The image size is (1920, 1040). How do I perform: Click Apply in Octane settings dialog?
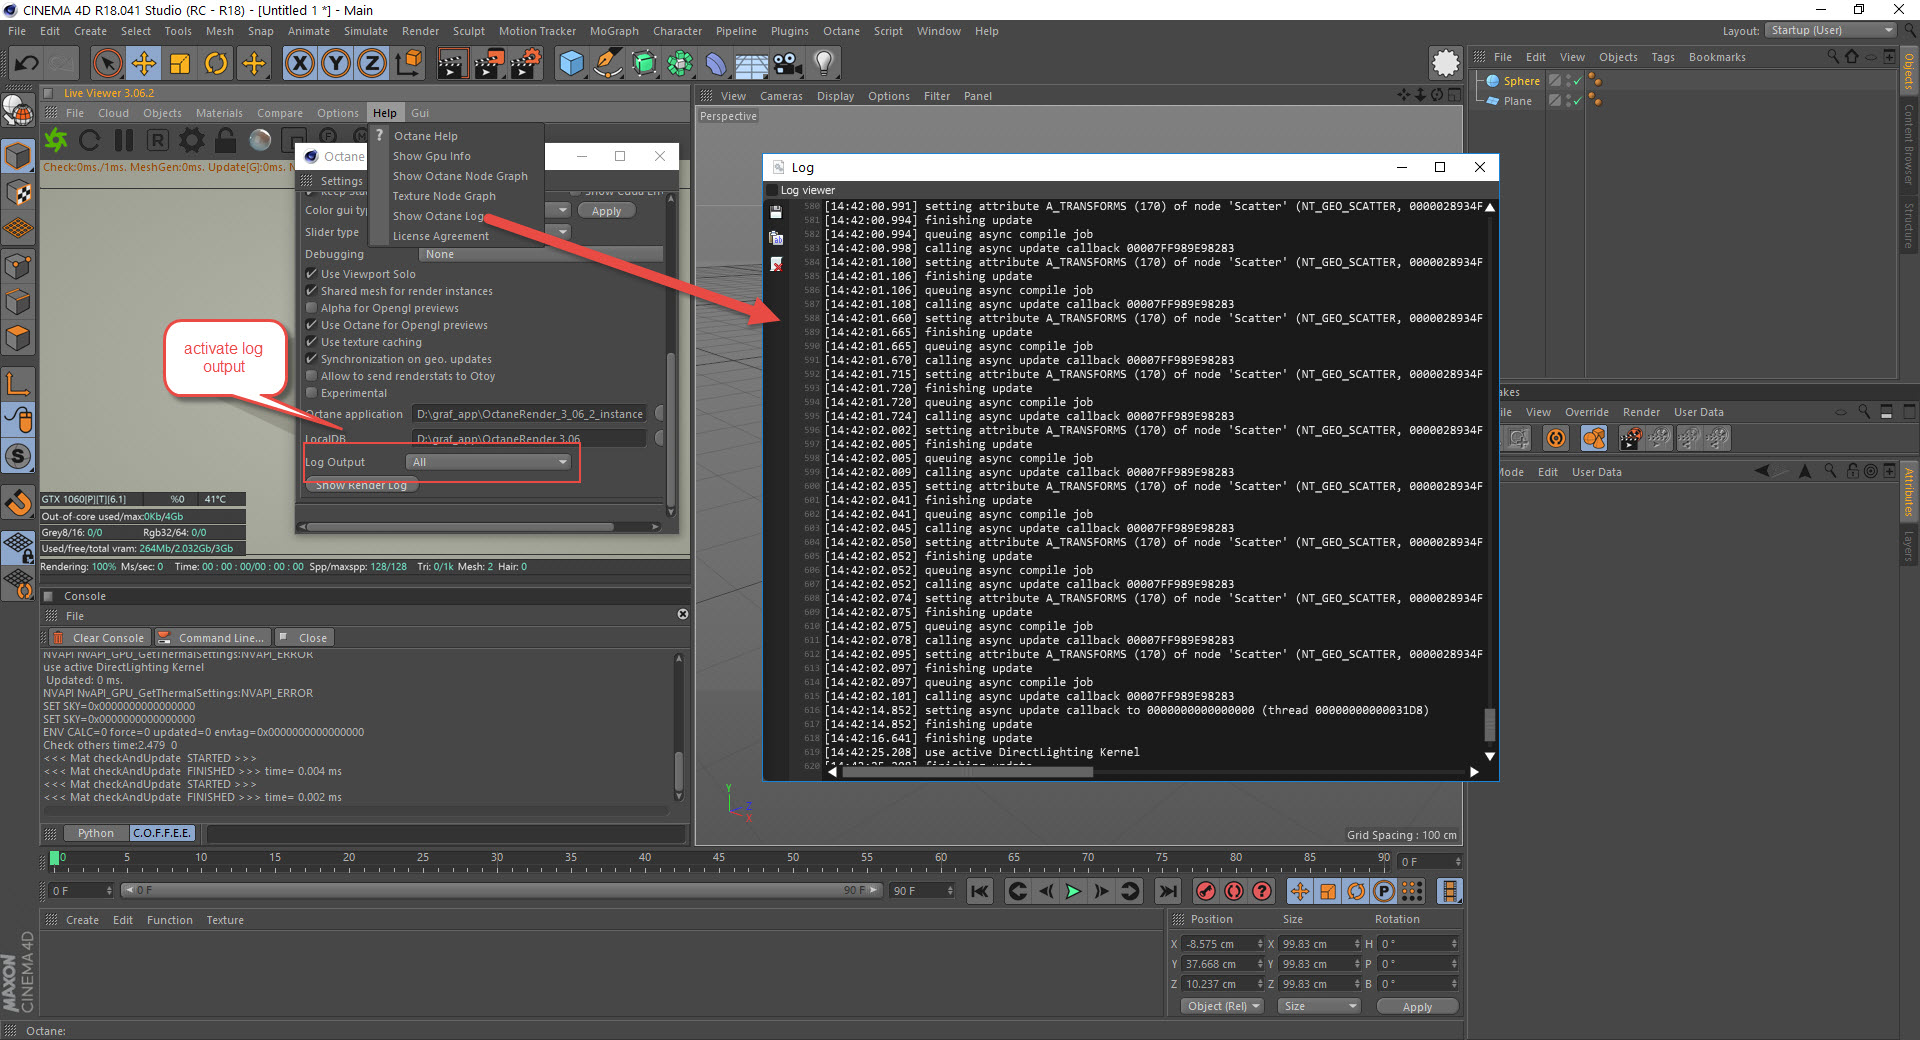606,211
